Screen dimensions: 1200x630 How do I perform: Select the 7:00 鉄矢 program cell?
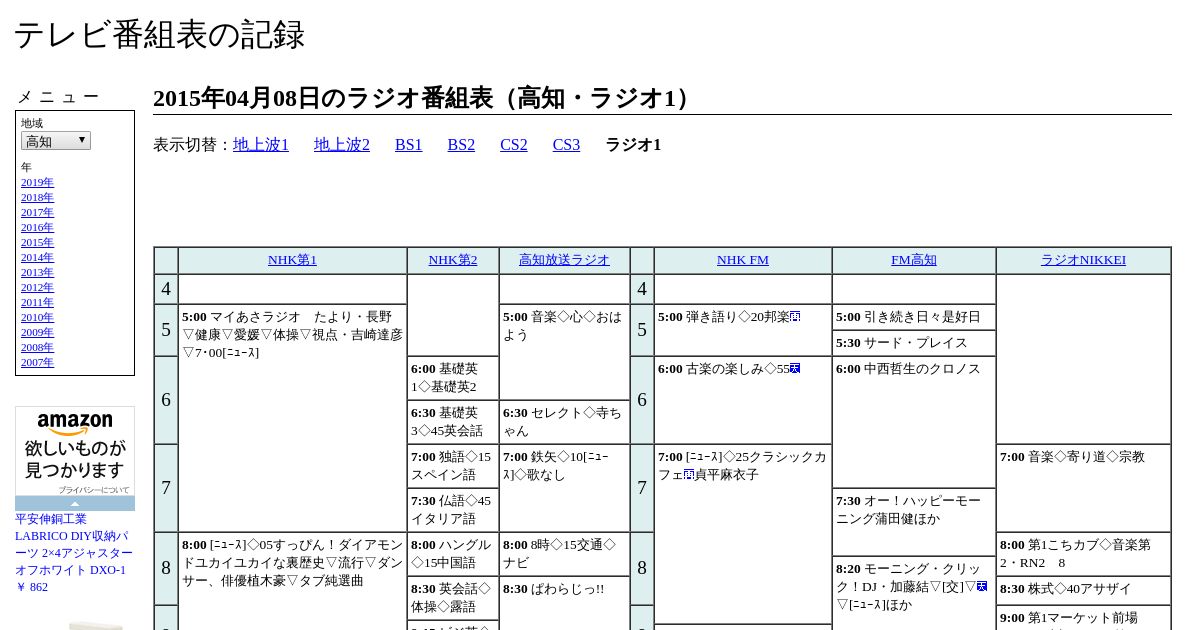564,488
